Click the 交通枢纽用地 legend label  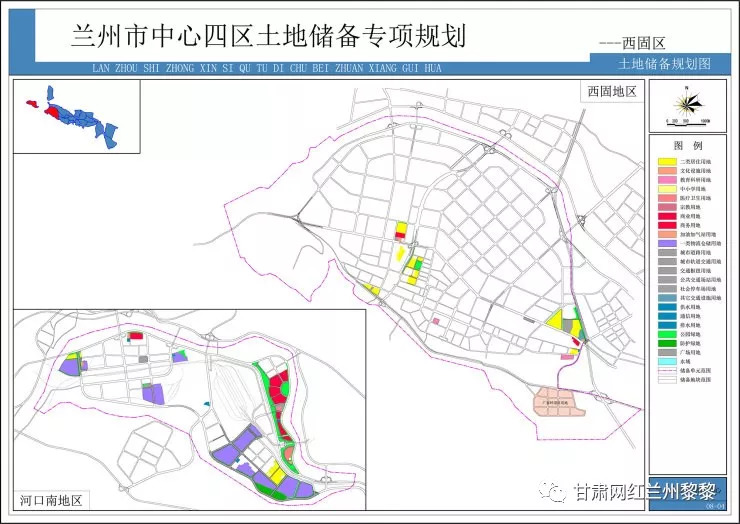[x=695, y=271]
